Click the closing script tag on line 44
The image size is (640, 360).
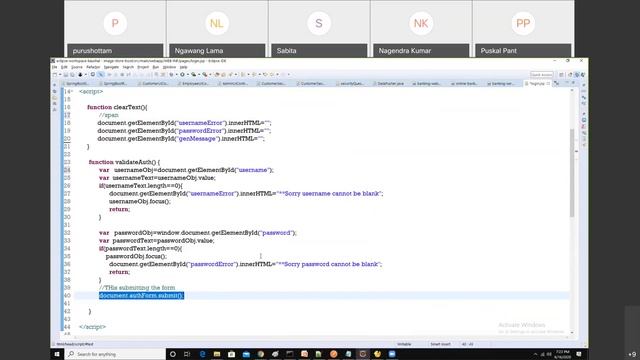tap(93, 327)
